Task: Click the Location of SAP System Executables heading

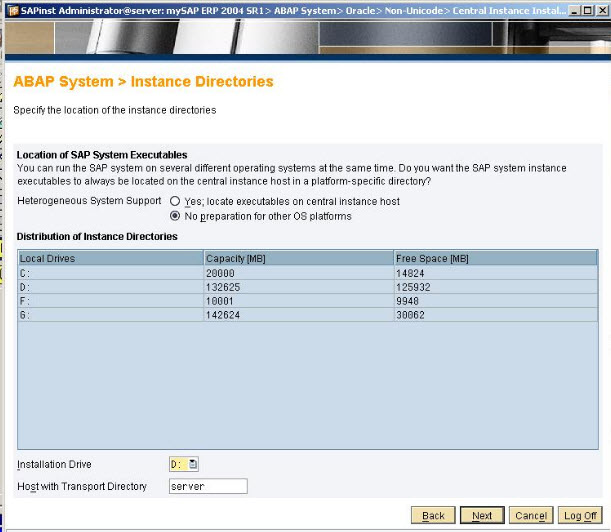Action: point(102,155)
